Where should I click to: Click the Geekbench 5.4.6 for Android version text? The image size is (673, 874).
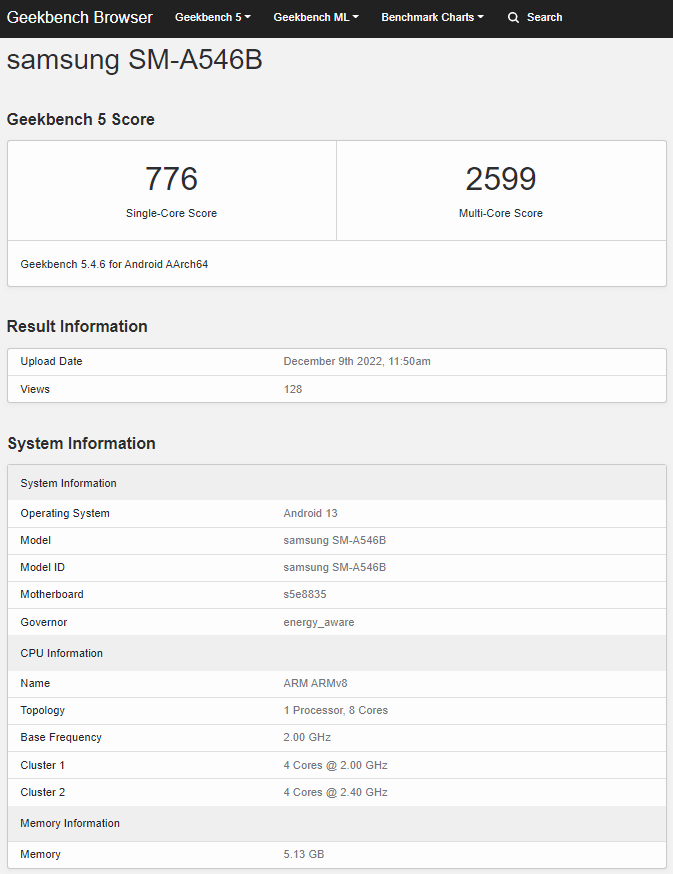[x=114, y=265]
